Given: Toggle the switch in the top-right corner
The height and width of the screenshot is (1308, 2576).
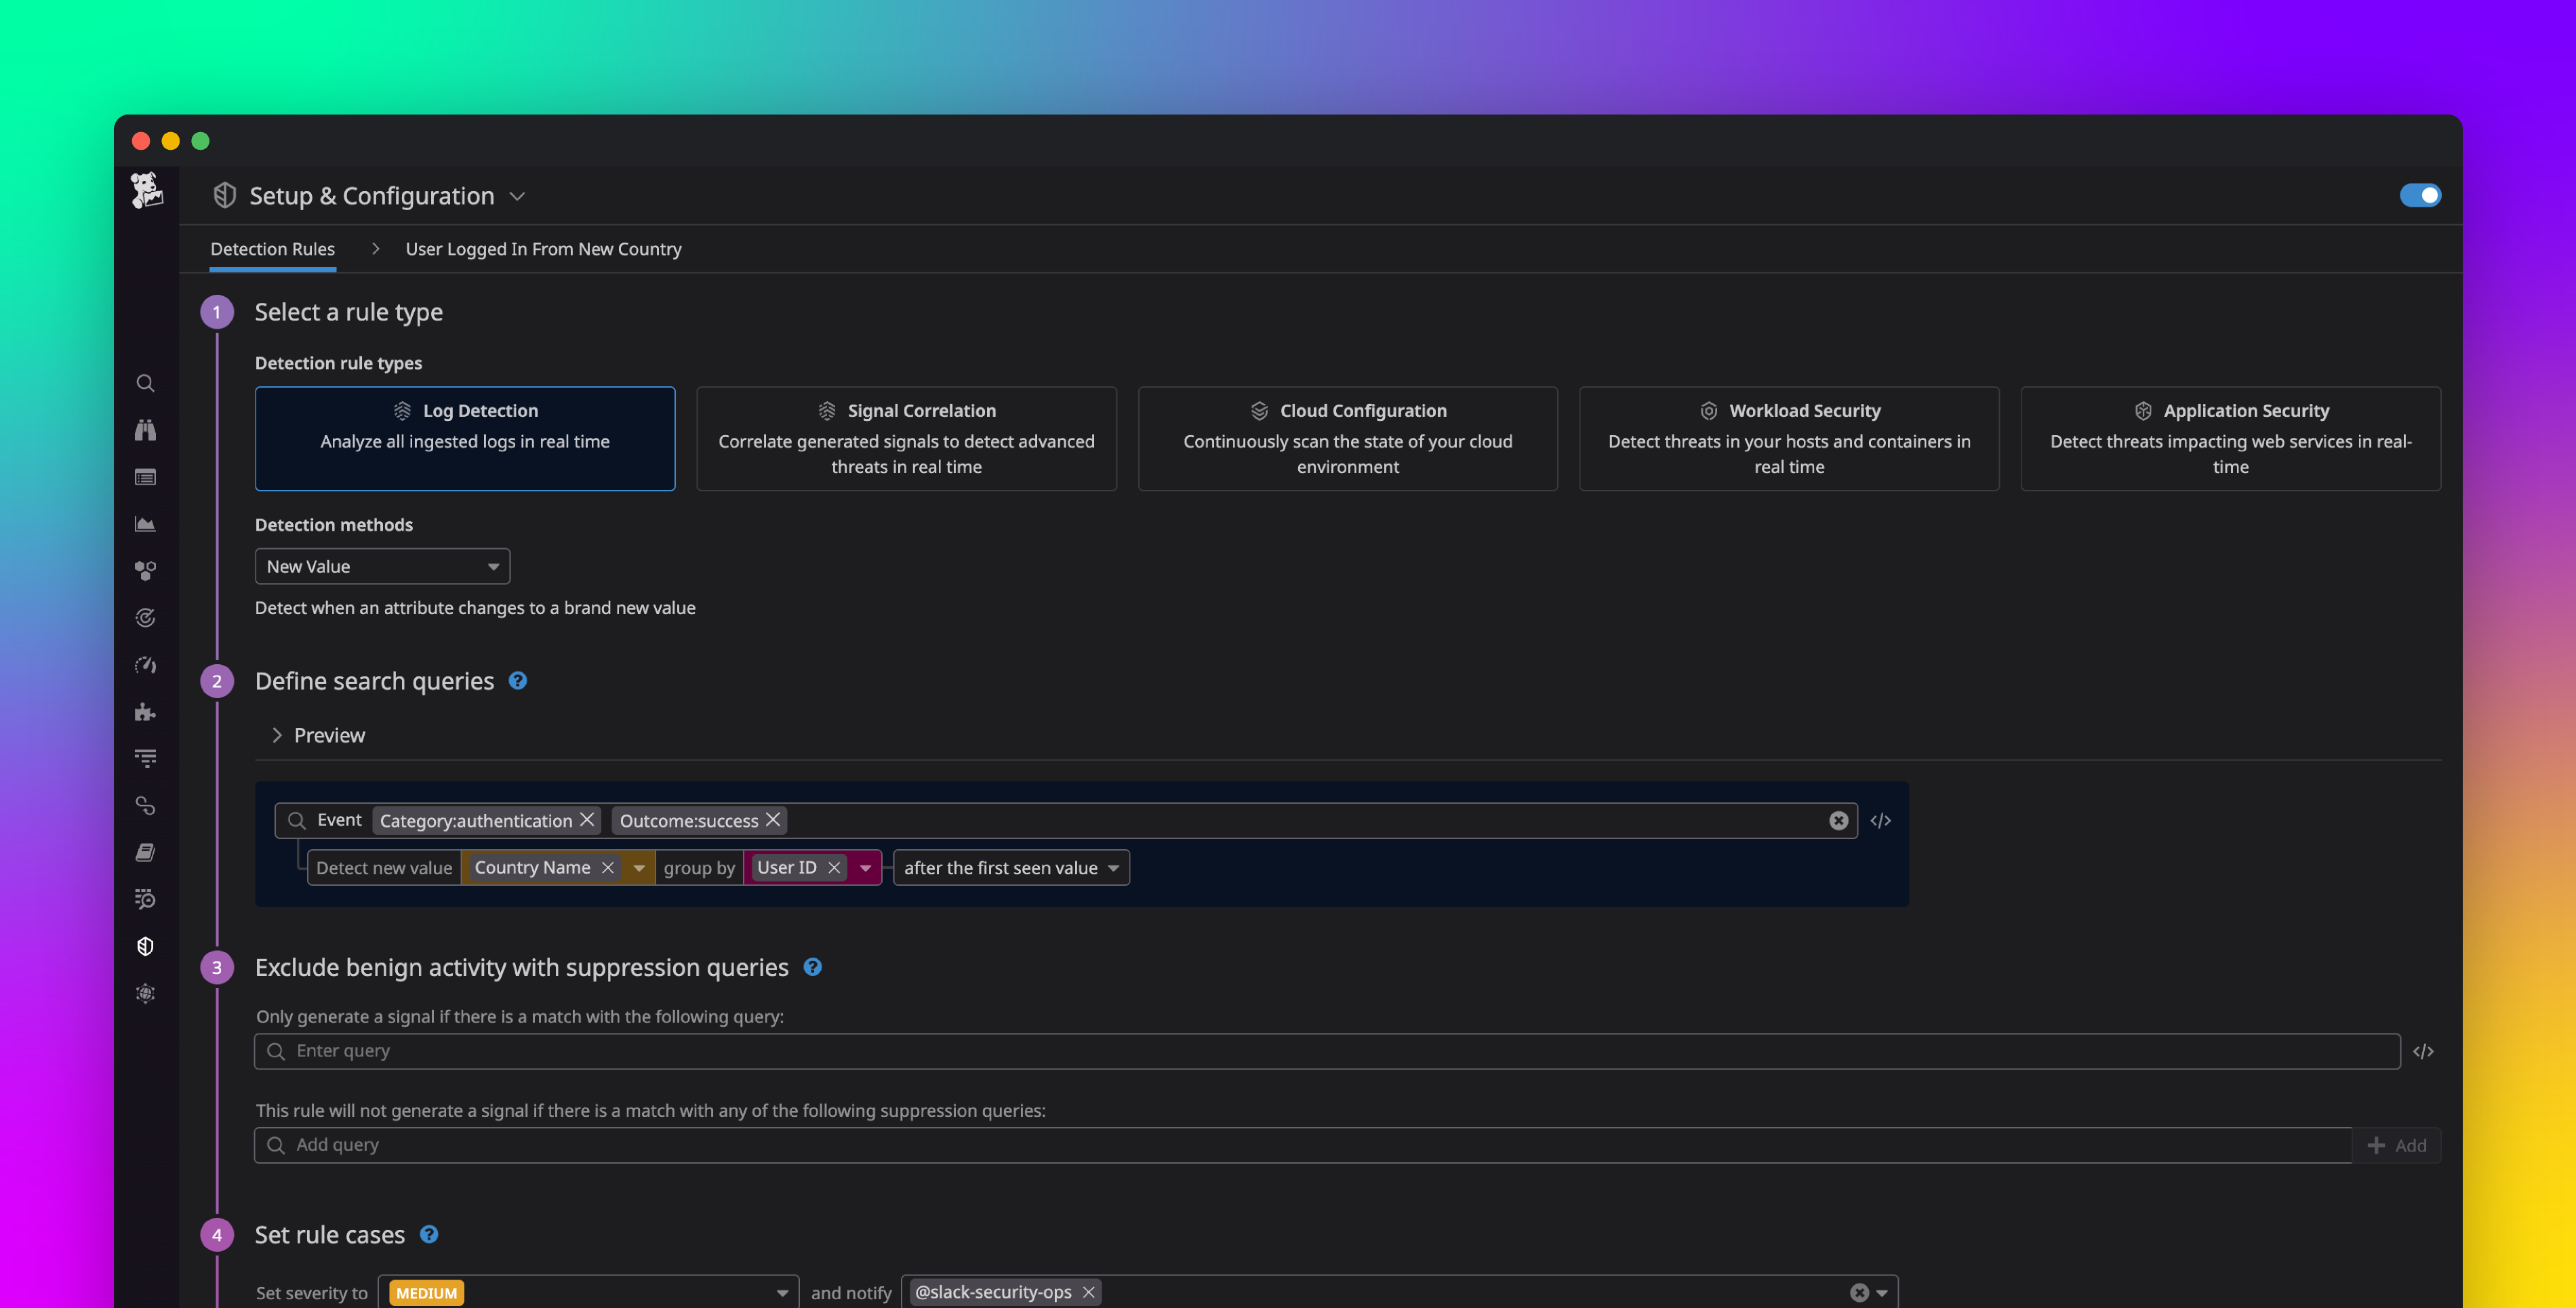Looking at the screenshot, I should tap(2420, 195).
